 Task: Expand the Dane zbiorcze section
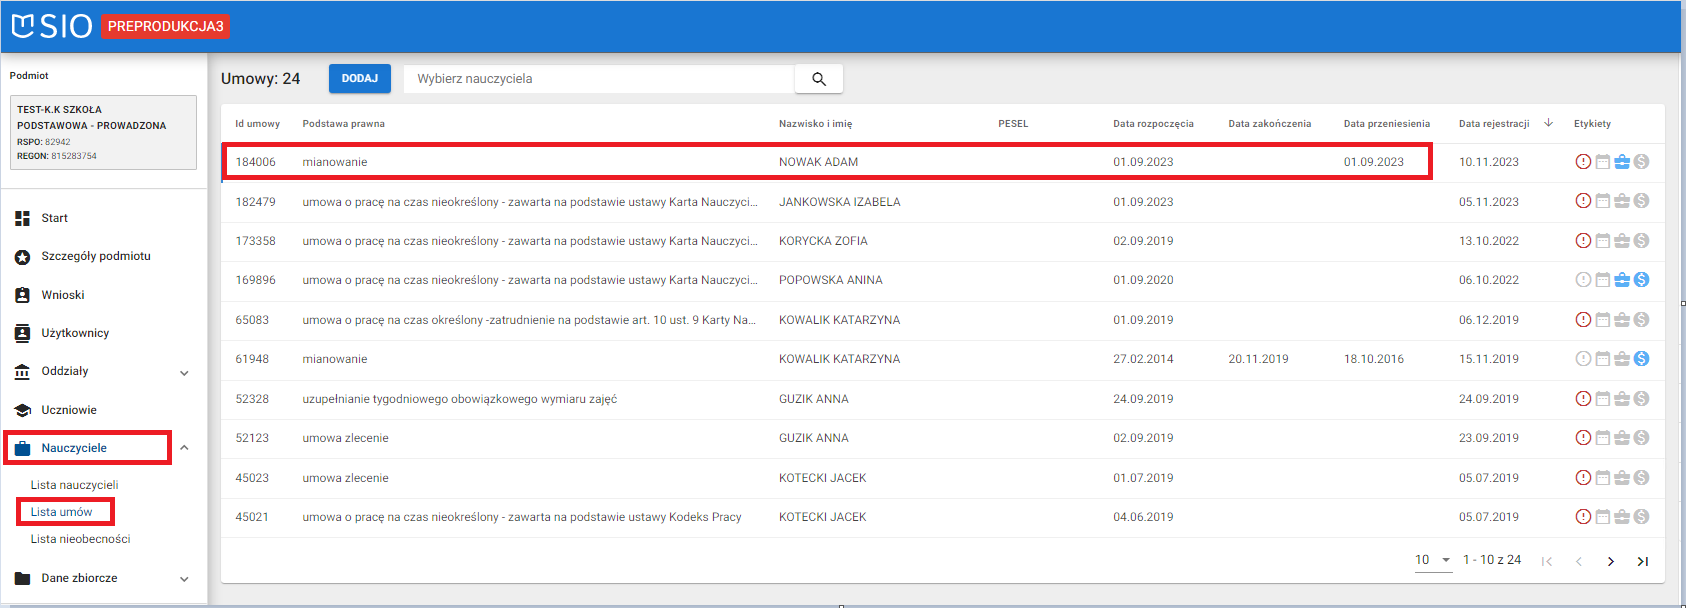(184, 578)
